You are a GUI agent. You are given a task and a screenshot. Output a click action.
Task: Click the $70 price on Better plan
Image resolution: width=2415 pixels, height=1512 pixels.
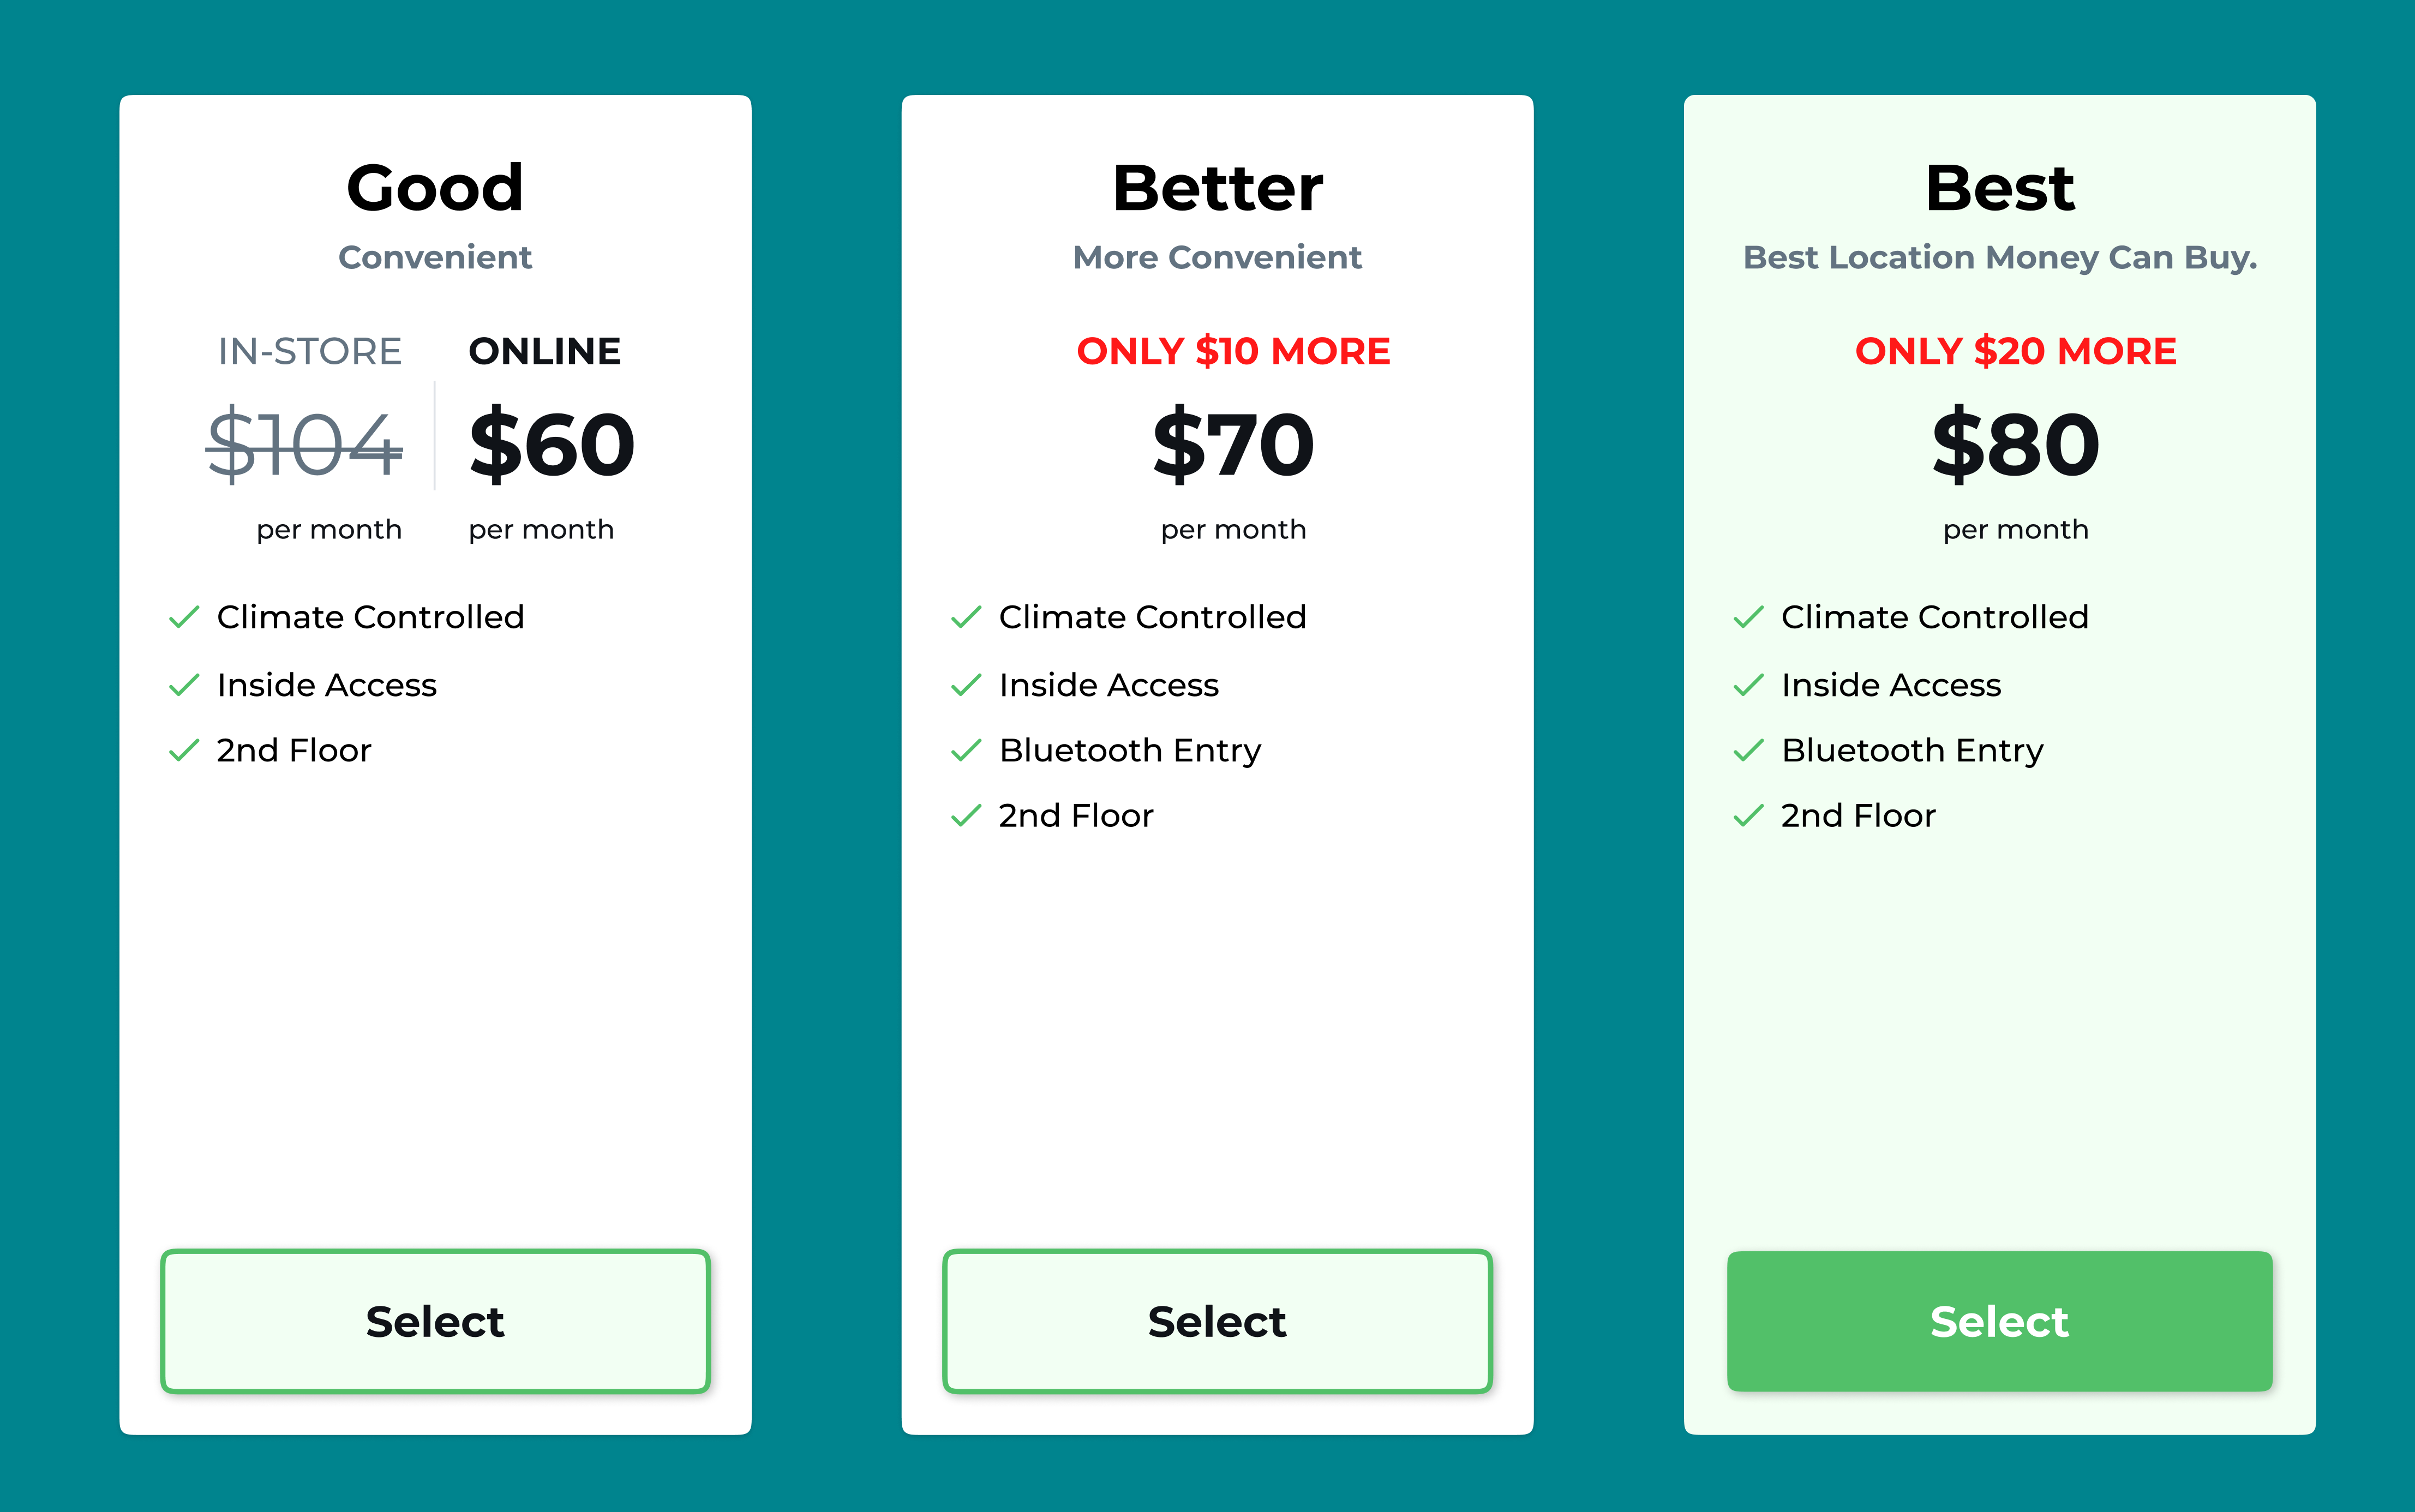point(1233,444)
